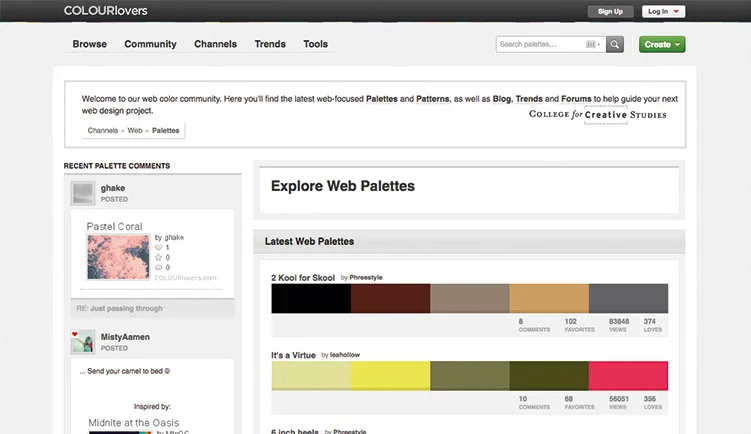Select bright yellow swatch in It's a Virtue

[390, 376]
